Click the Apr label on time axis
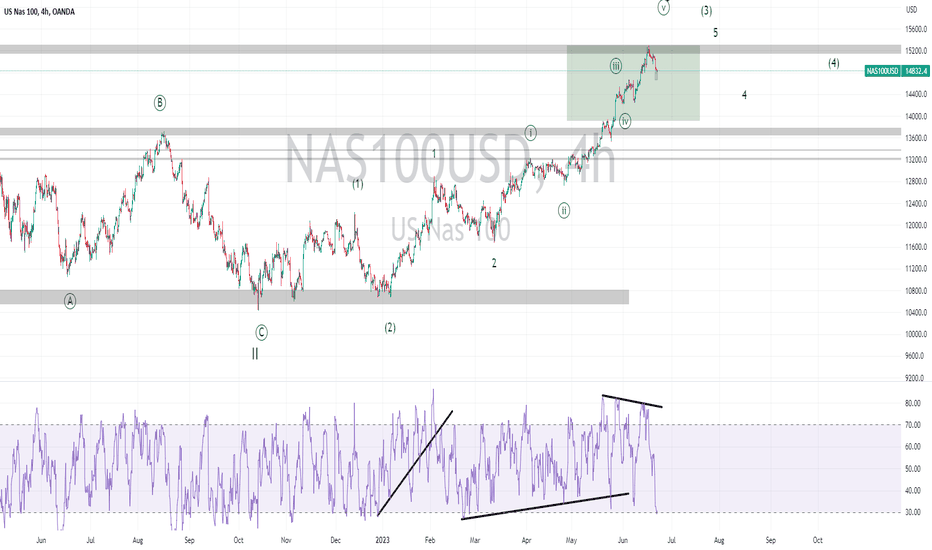932x550 pixels. point(526,540)
